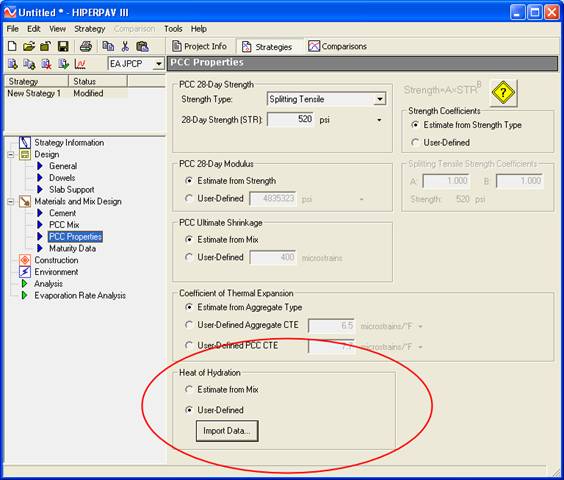
Task: Run analysis with the red chart icon
Action: coord(80,64)
